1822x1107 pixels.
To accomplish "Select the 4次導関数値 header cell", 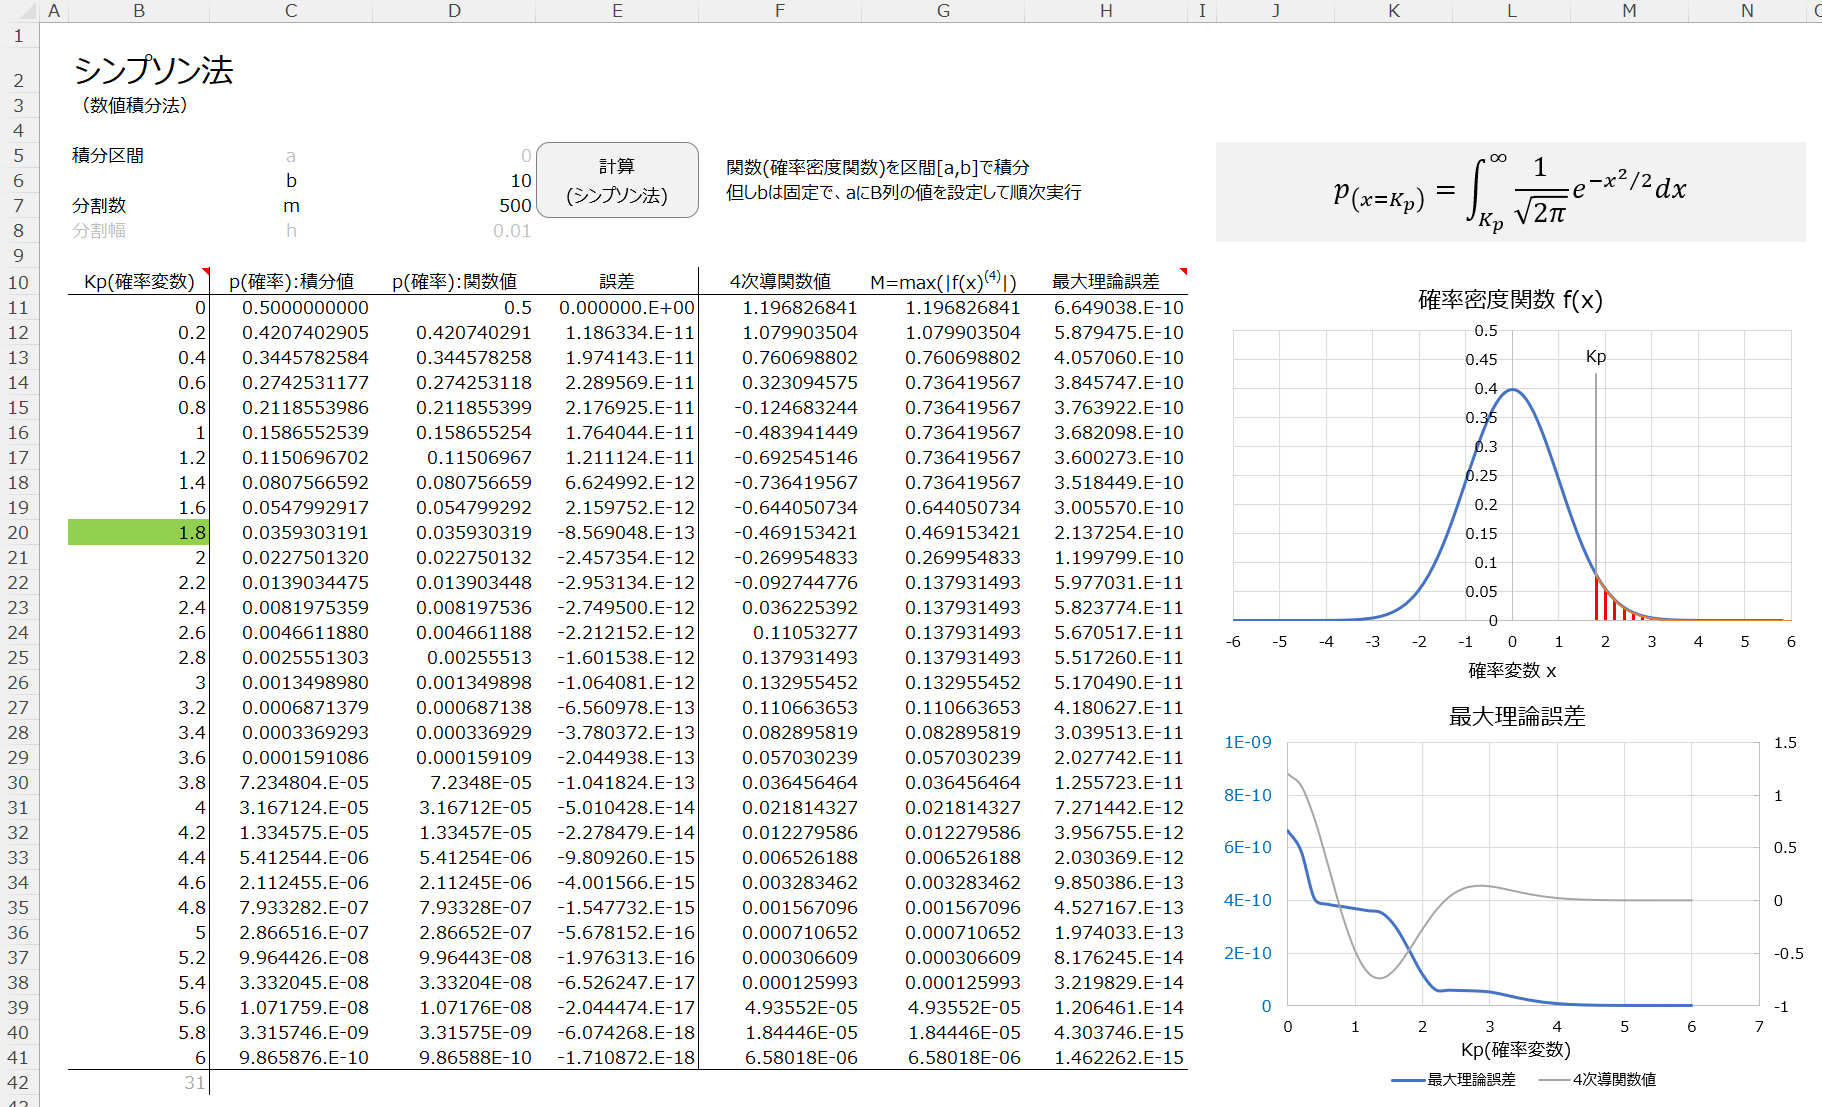I will [x=780, y=281].
